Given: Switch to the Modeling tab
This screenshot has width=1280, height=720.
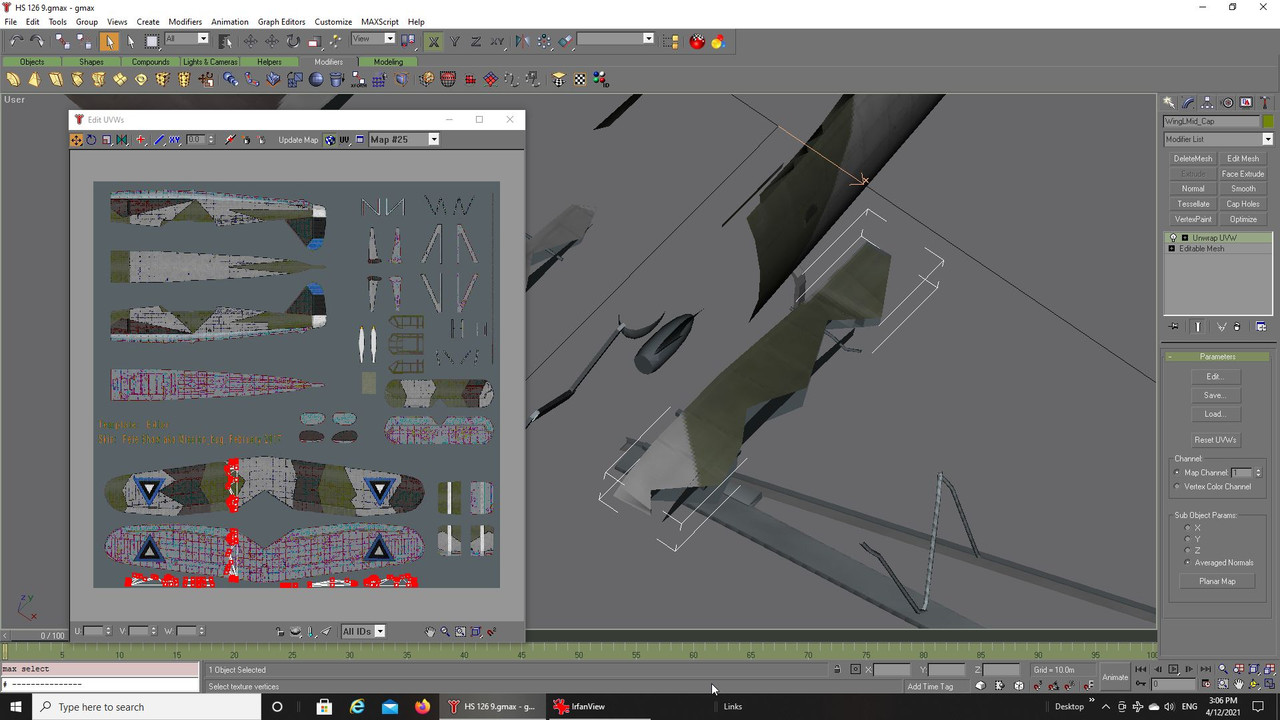Looking at the screenshot, I should [388, 62].
